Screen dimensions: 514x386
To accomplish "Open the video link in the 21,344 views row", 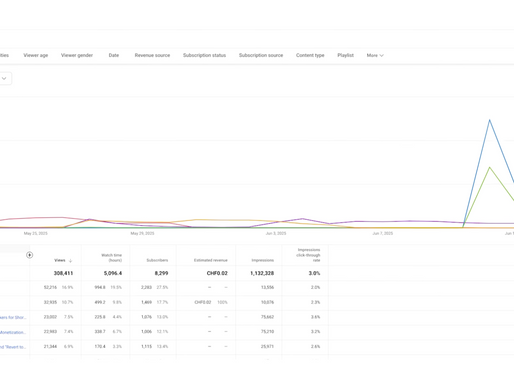I will point(13,347).
